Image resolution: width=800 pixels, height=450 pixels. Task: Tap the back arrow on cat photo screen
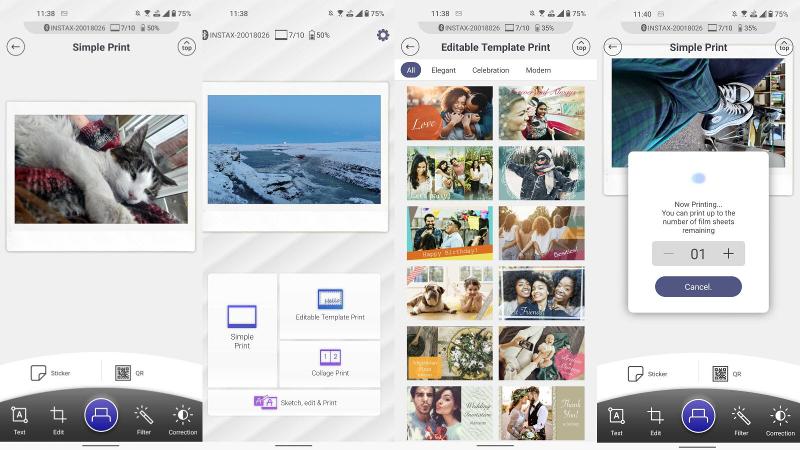[16, 47]
